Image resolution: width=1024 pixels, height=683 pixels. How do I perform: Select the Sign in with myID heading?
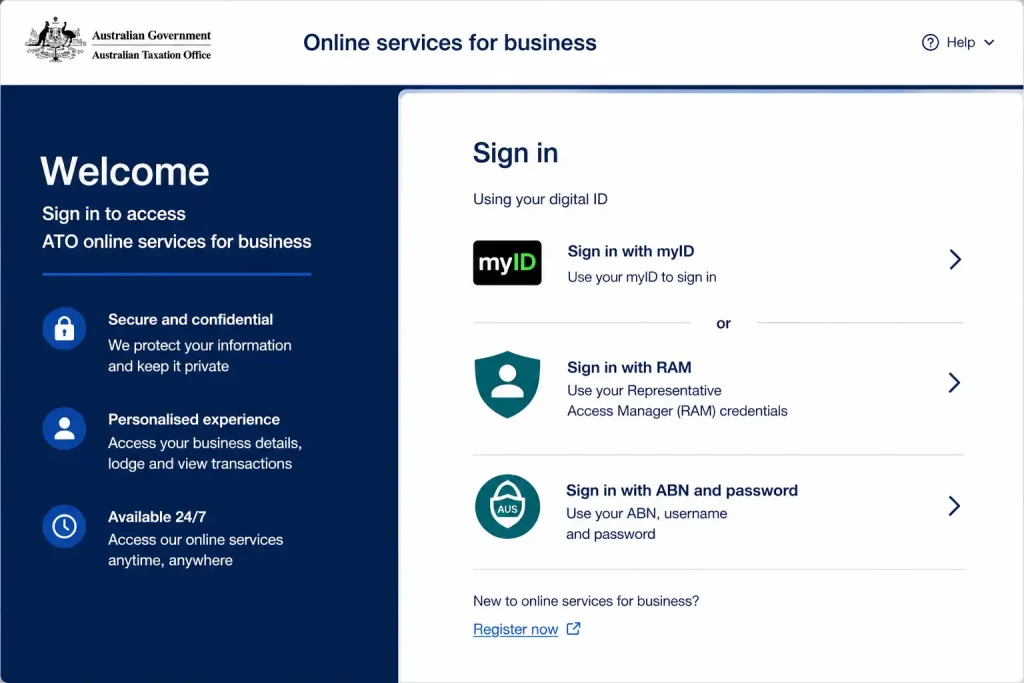coord(630,251)
